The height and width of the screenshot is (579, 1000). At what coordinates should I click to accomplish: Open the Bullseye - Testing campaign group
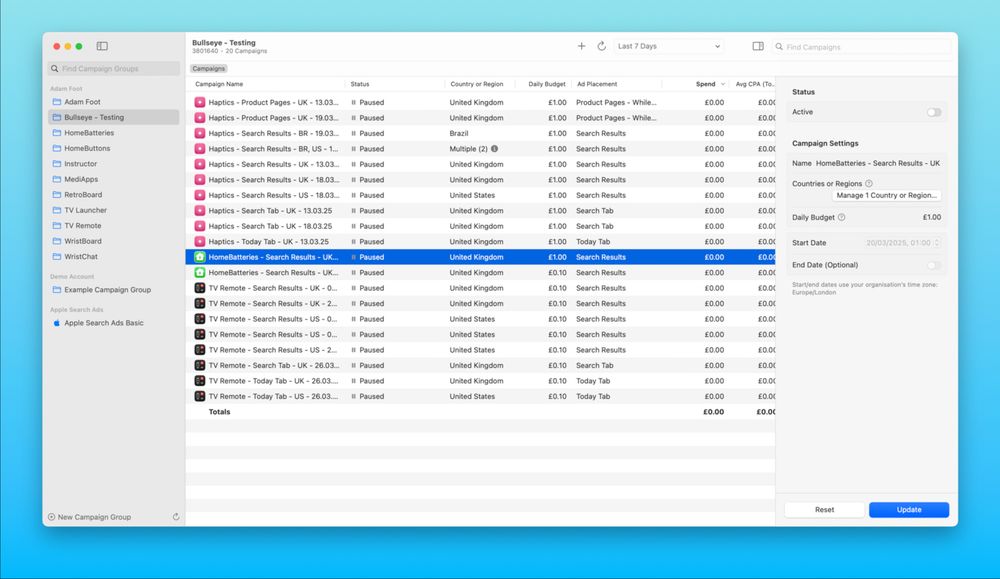pos(114,117)
